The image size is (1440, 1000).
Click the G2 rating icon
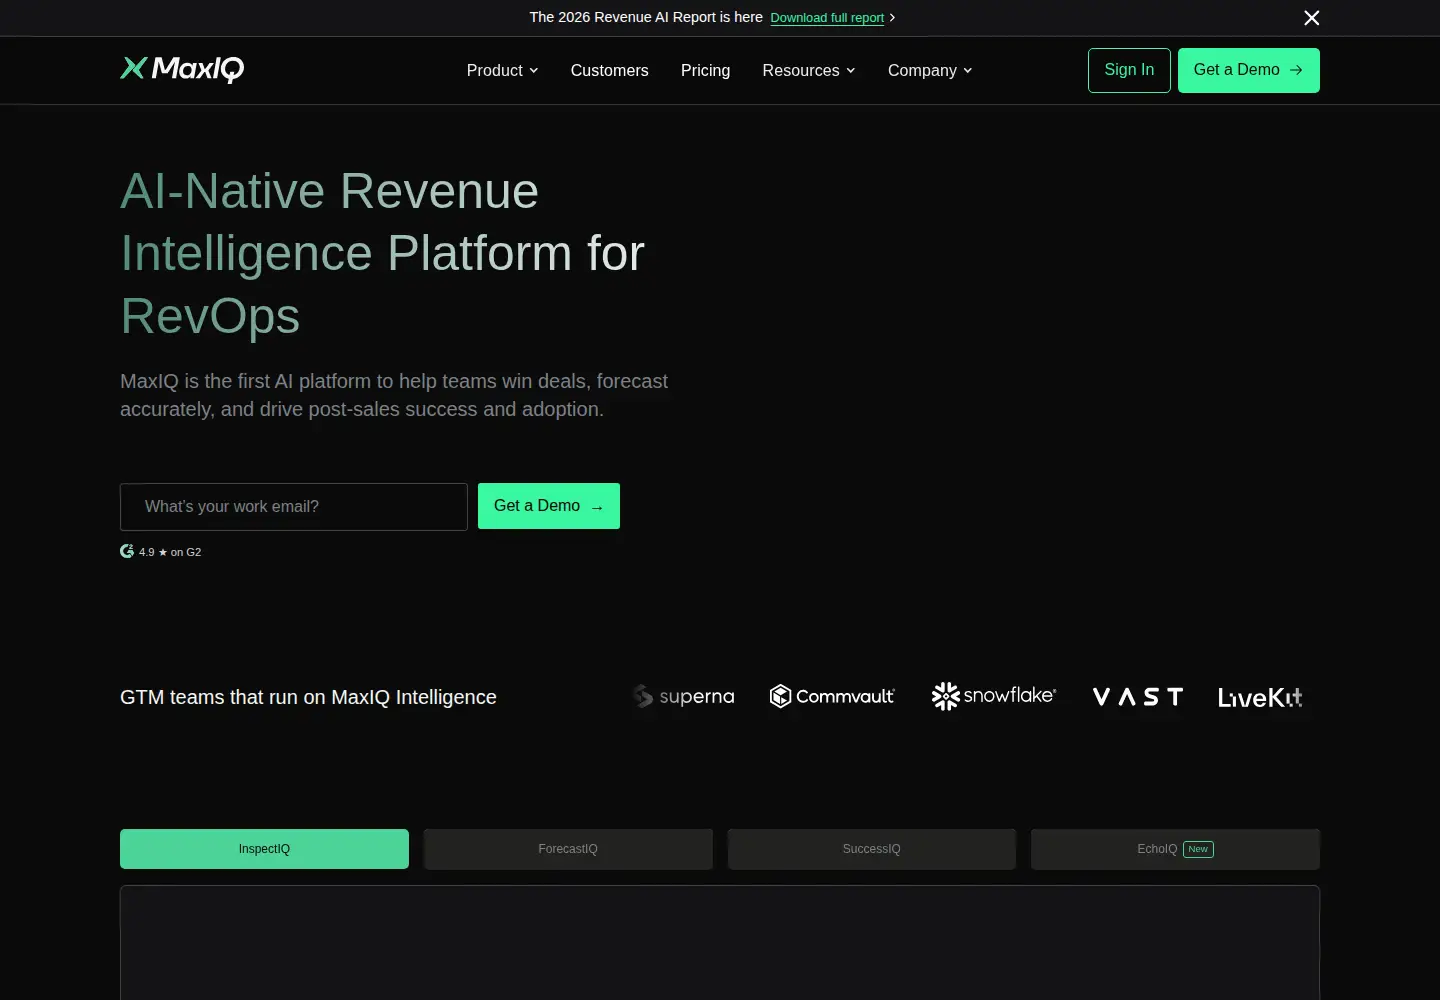point(127,551)
